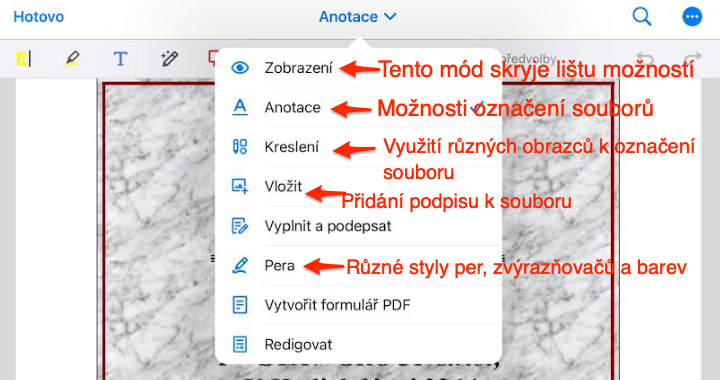
Task: Click the underlined A icon for Anotace
Action: [240, 107]
